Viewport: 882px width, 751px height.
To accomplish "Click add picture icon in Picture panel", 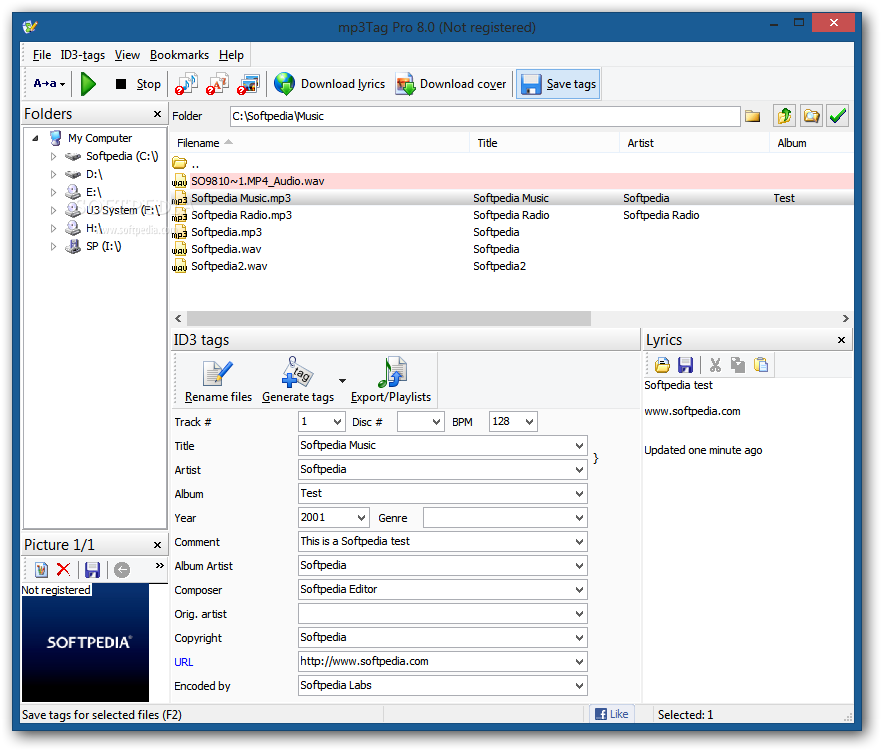I will (x=41, y=570).
